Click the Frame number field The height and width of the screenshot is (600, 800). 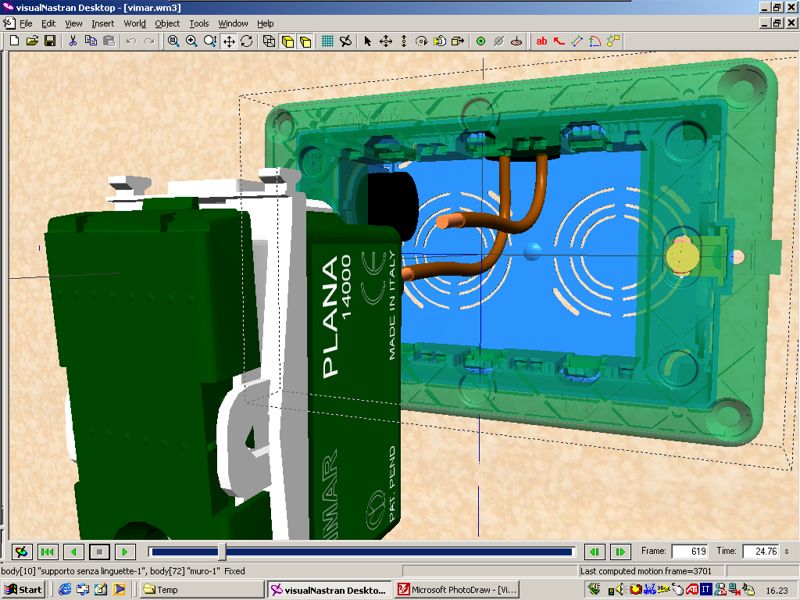(x=690, y=552)
